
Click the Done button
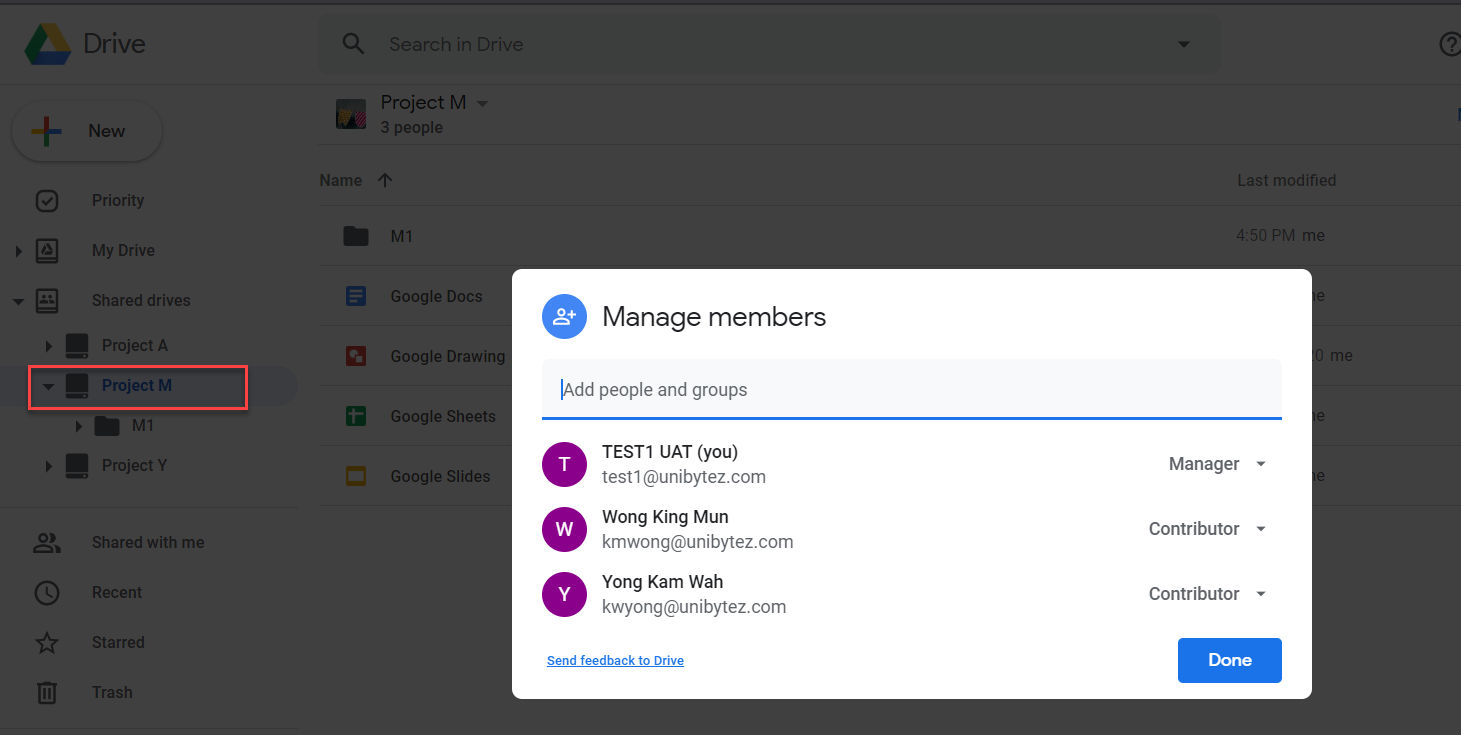click(x=1229, y=660)
